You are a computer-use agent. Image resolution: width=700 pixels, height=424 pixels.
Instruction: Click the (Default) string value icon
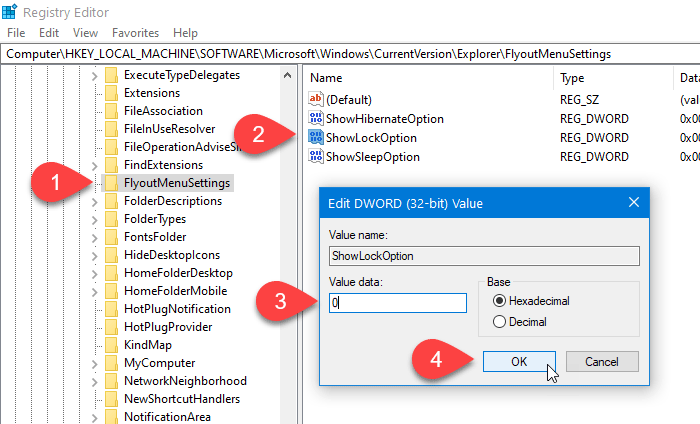(x=316, y=100)
